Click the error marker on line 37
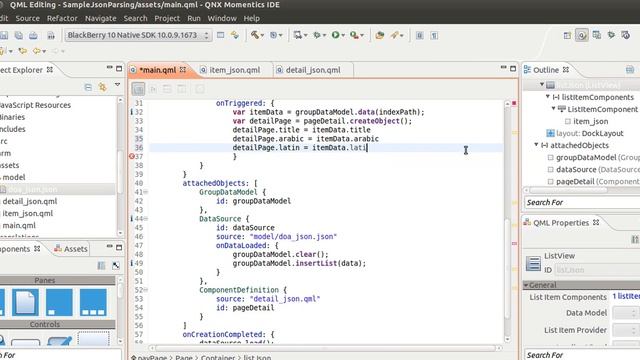Screen dimensions: 640x360 131,156
